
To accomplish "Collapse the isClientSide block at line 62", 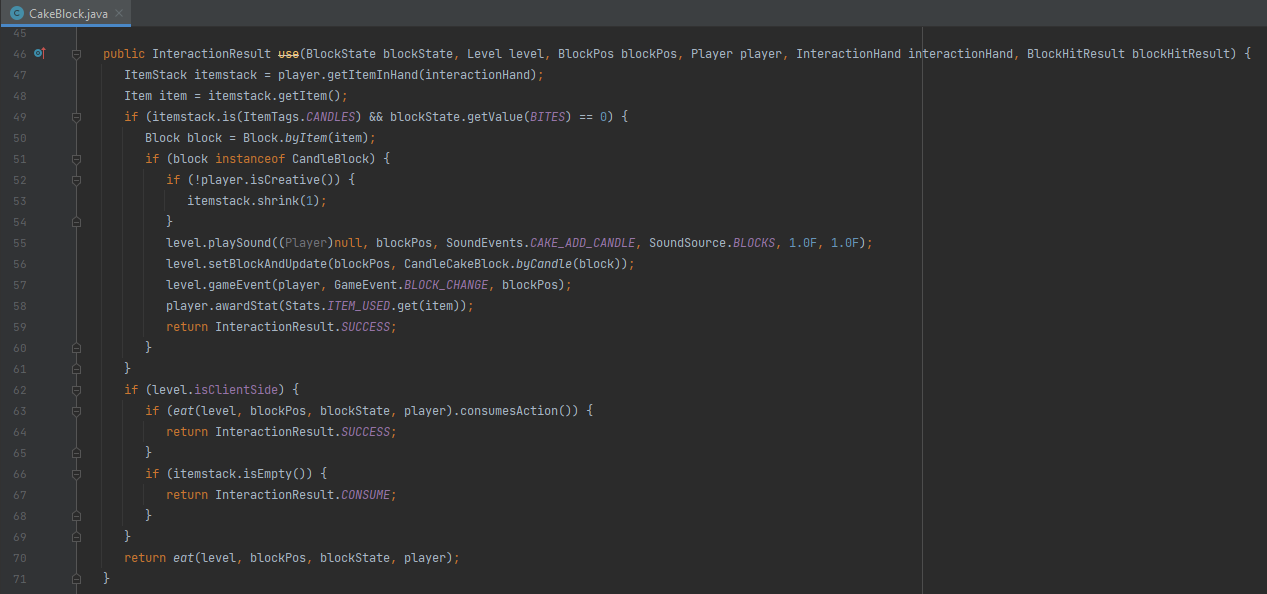I will click(x=76, y=390).
